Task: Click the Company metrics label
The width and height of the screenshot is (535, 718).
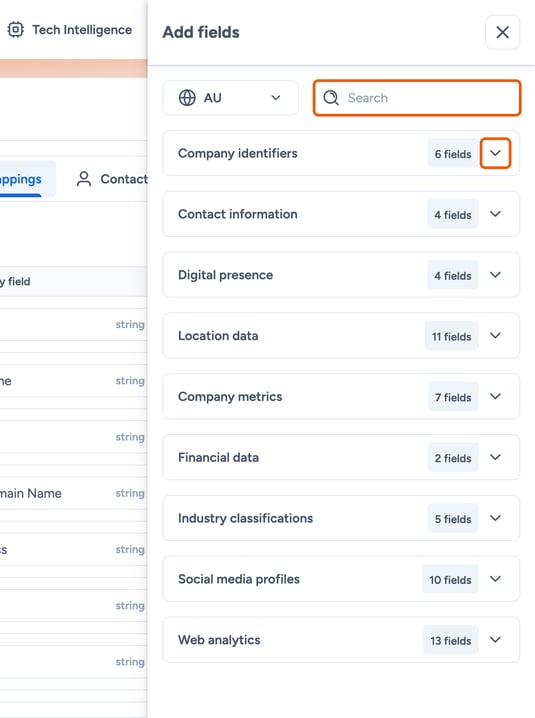Action: tap(230, 397)
